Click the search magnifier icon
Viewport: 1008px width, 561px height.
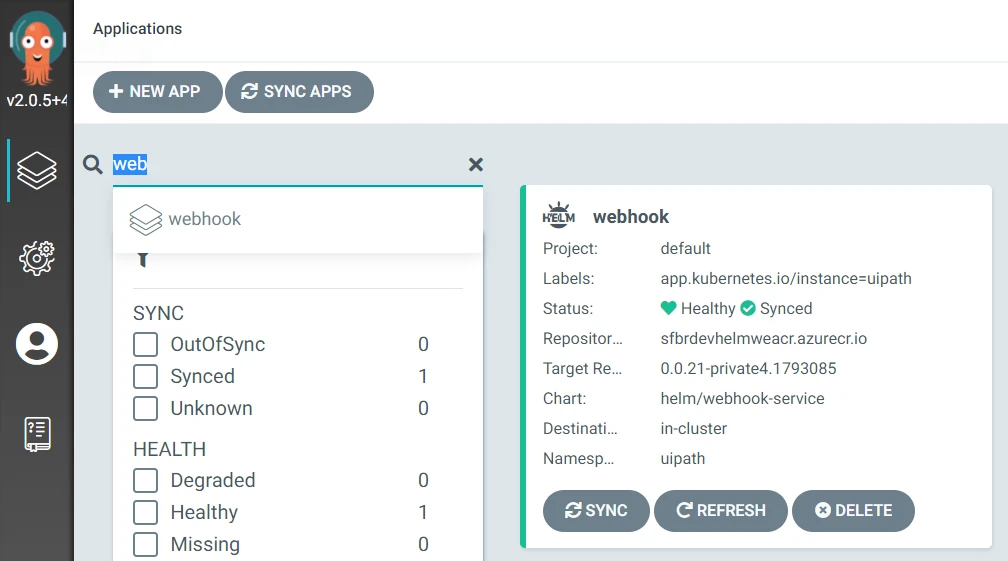click(93, 165)
